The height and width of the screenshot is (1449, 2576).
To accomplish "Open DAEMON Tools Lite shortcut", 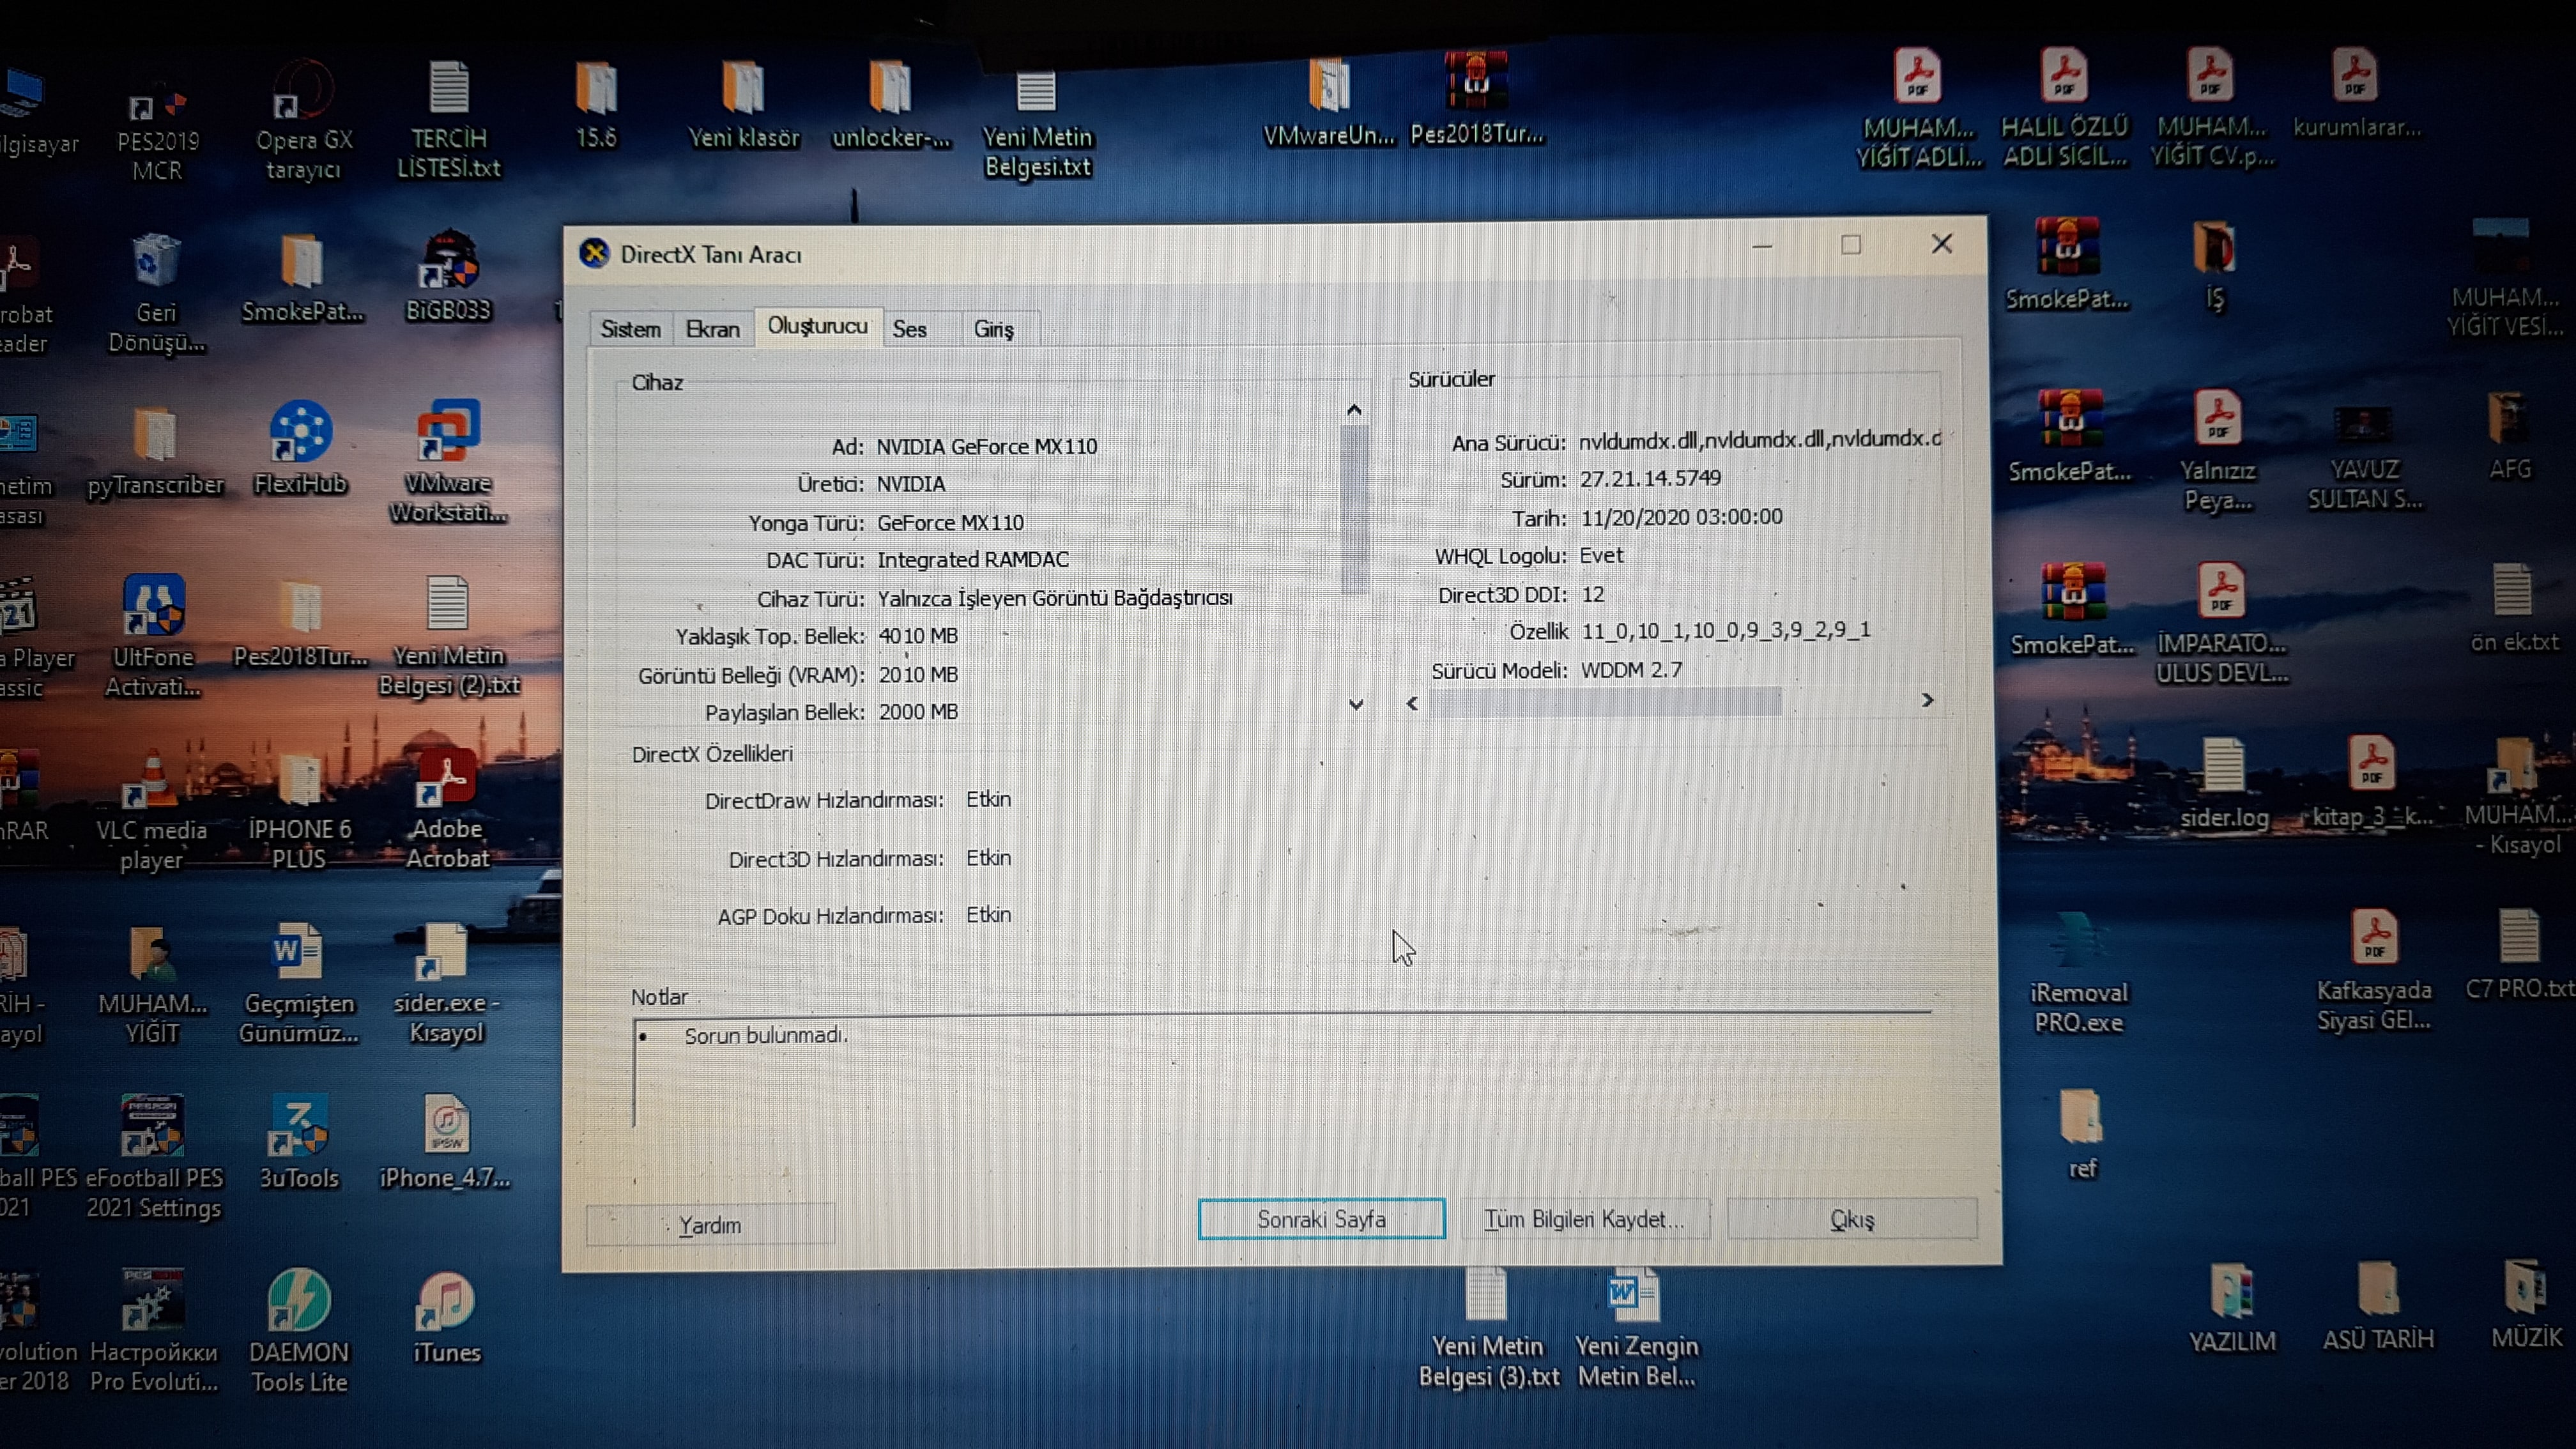I will [298, 1331].
